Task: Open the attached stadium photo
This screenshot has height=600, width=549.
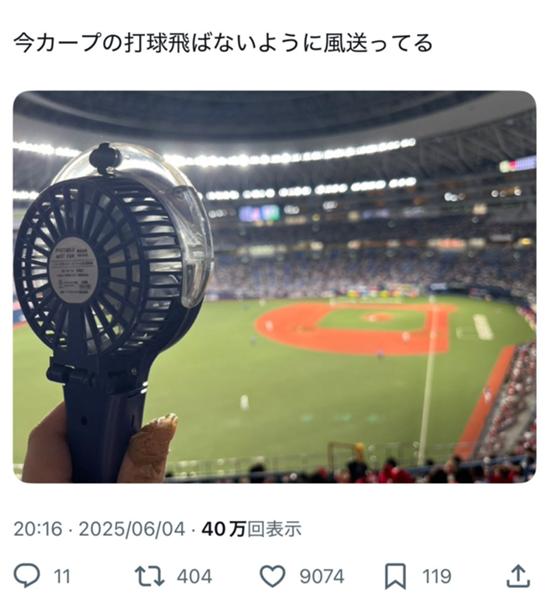Action: point(275,287)
